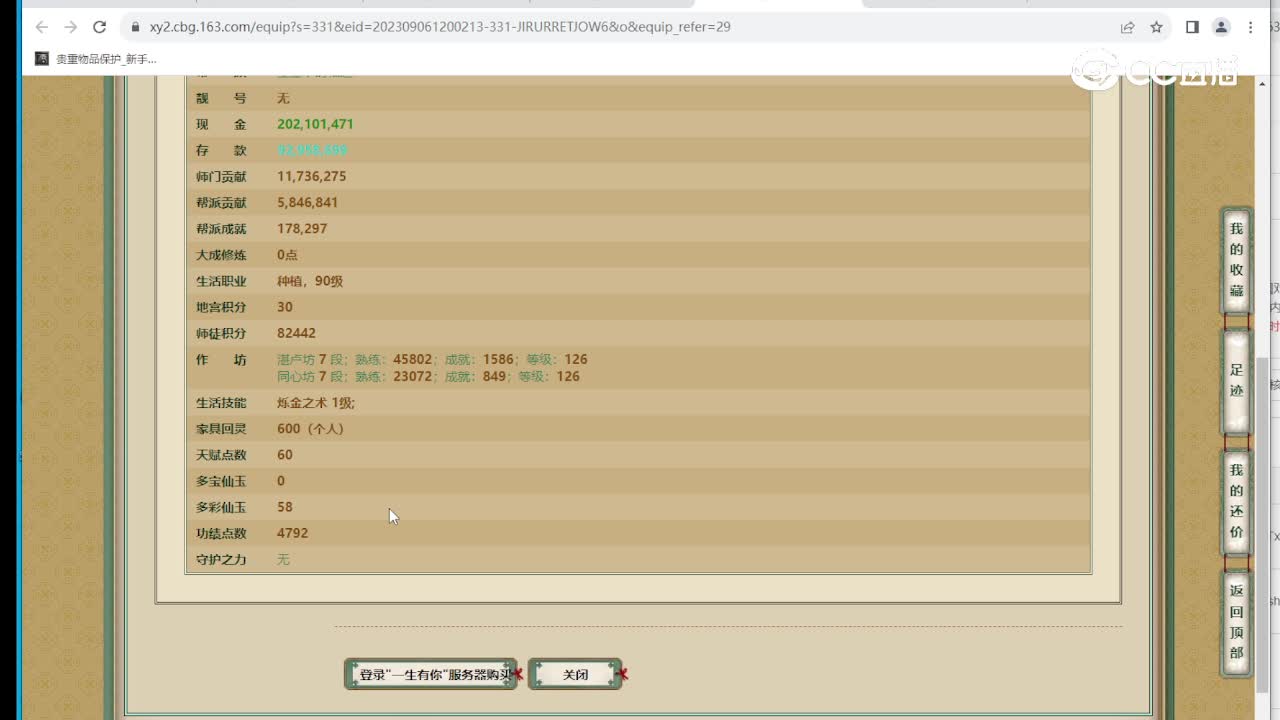Select 师徒积分 value 82442
The height and width of the screenshot is (720, 1280).
click(x=296, y=333)
